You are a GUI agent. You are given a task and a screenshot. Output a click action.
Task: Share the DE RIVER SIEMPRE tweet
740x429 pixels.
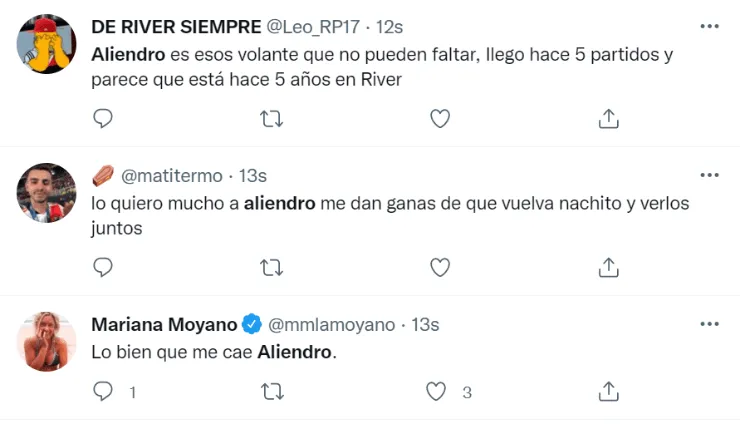tap(608, 119)
